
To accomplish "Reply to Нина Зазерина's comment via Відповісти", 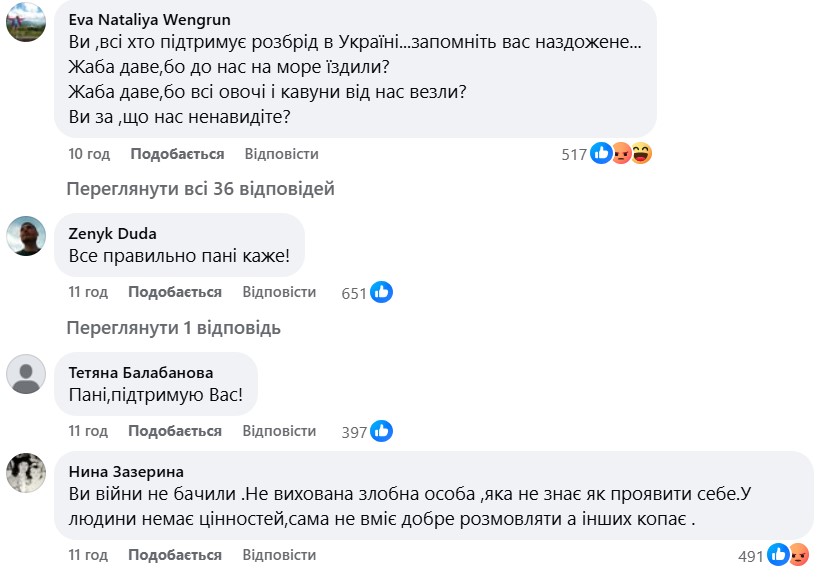I will coord(279,555).
